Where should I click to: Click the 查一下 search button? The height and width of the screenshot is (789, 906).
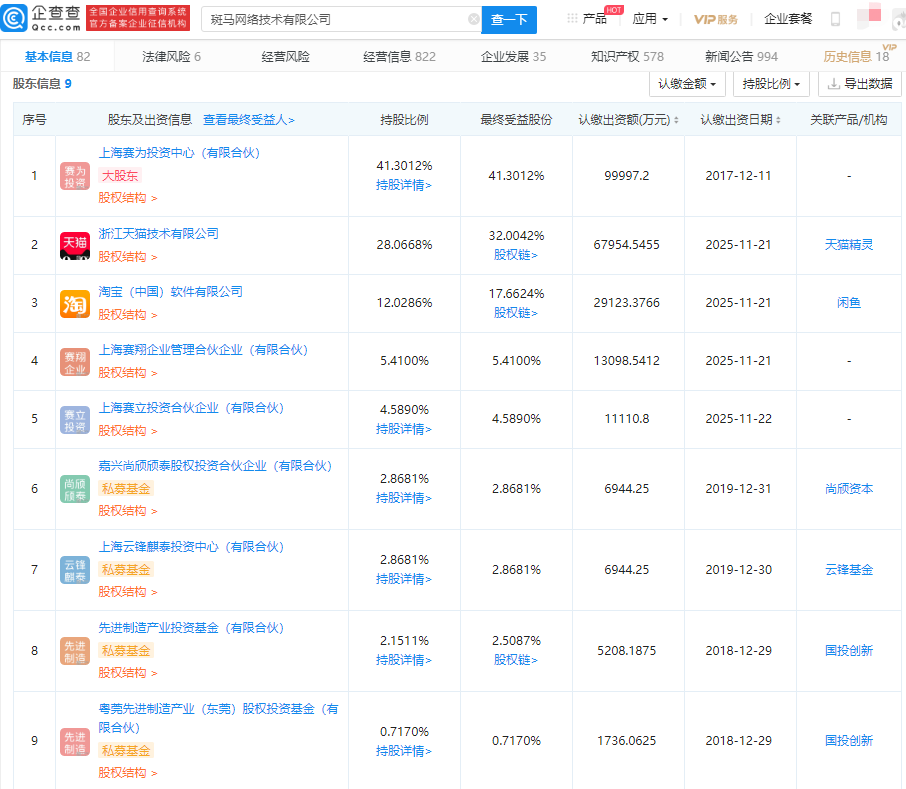pos(509,20)
